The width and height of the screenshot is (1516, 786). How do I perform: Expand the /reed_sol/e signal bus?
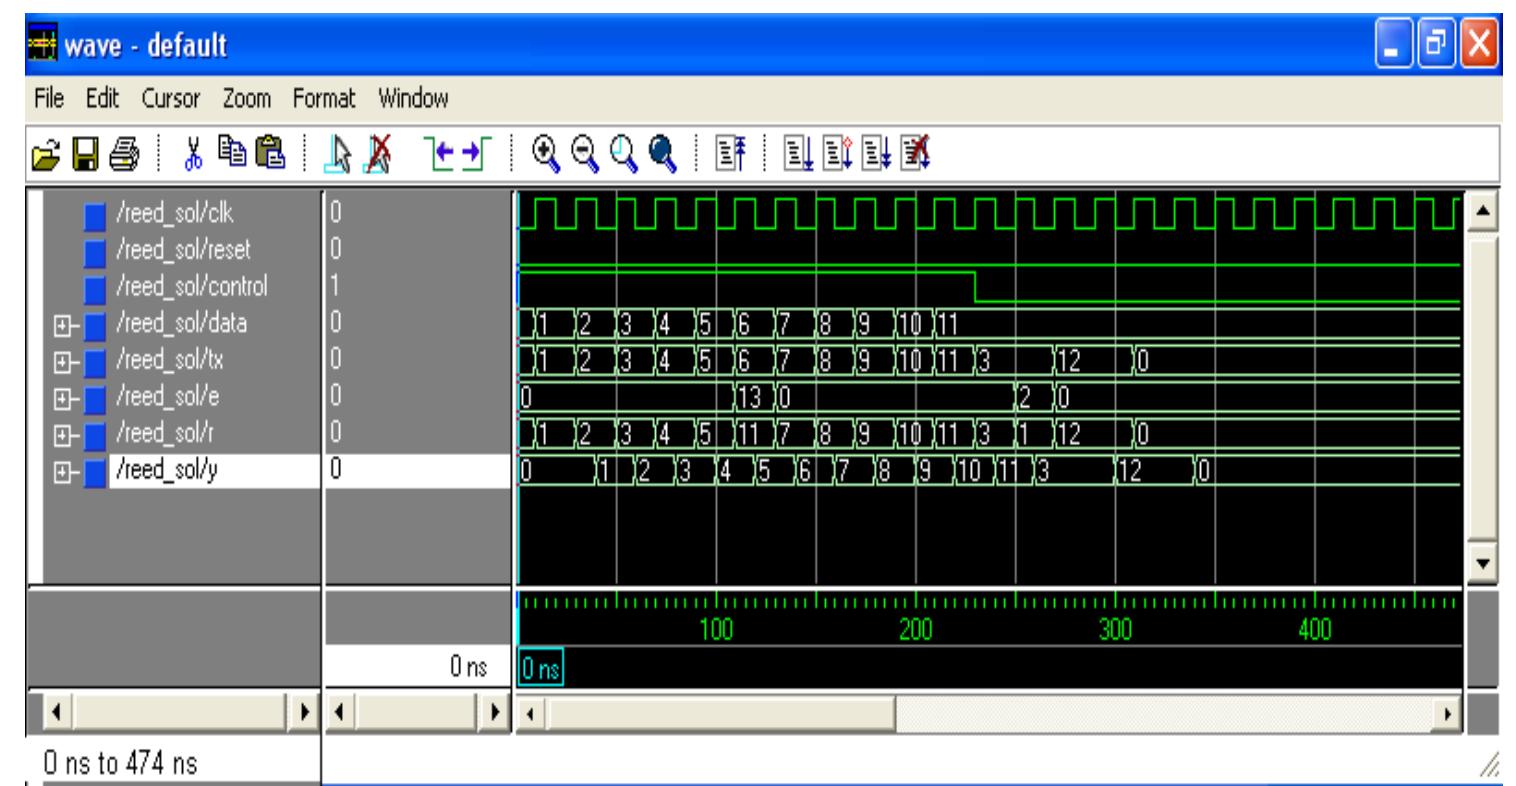[x=62, y=397]
